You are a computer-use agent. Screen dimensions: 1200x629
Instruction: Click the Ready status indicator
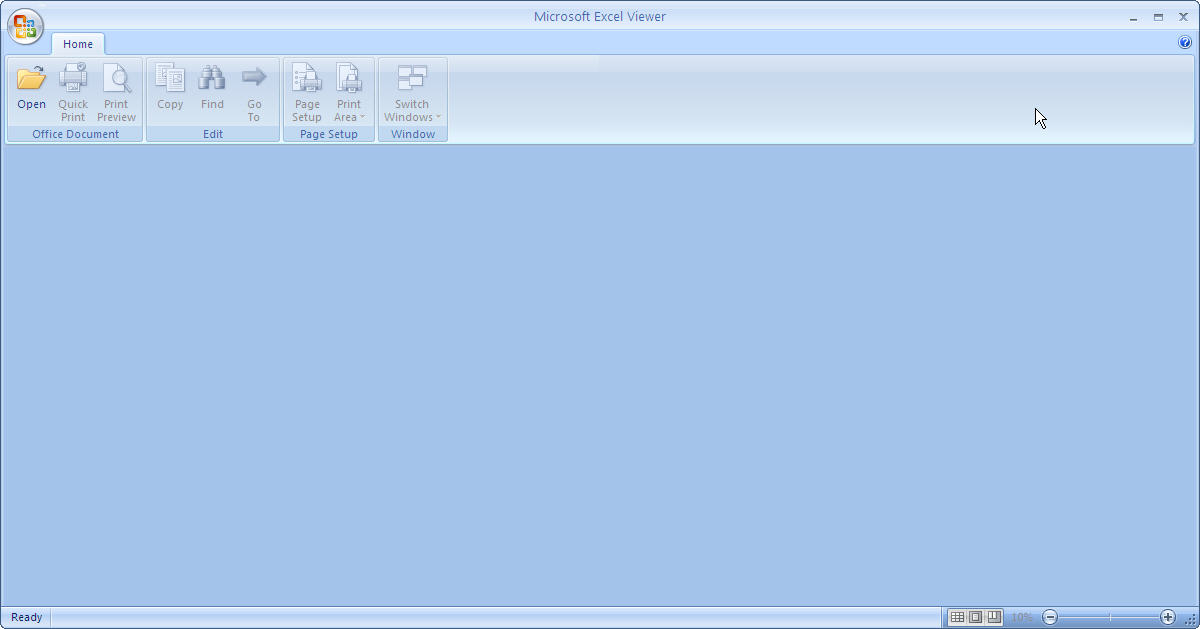[25, 617]
